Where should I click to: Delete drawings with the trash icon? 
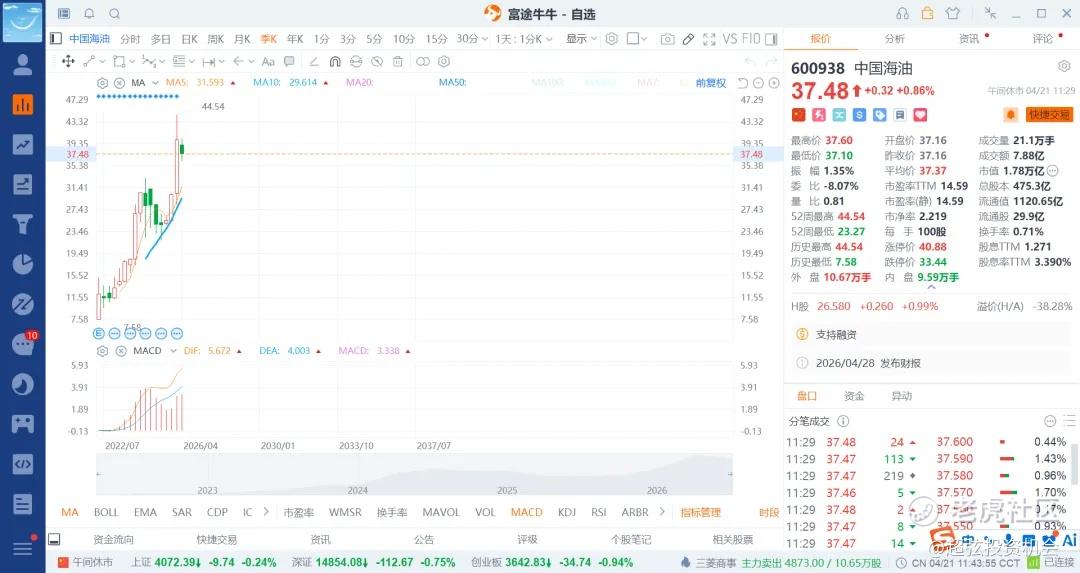(397, 61)
